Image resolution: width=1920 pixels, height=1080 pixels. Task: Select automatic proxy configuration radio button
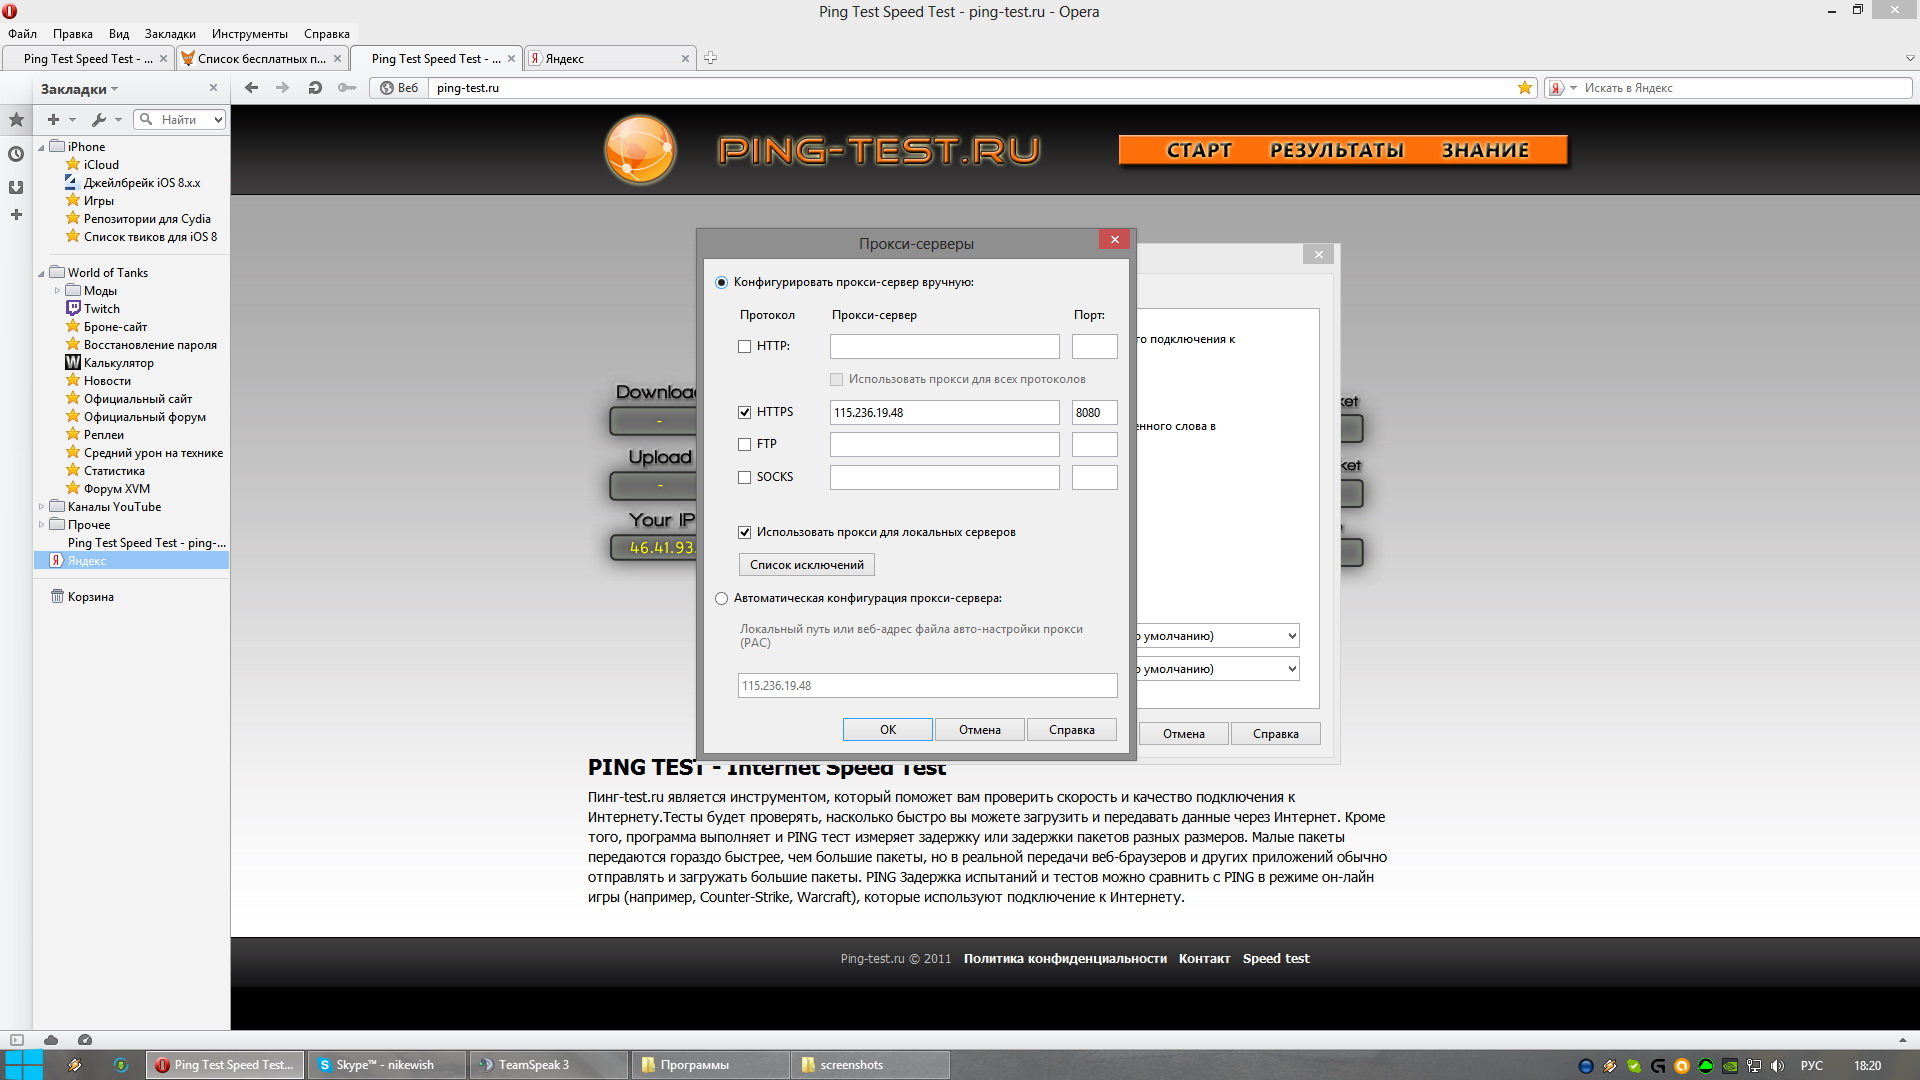[721, 598]
